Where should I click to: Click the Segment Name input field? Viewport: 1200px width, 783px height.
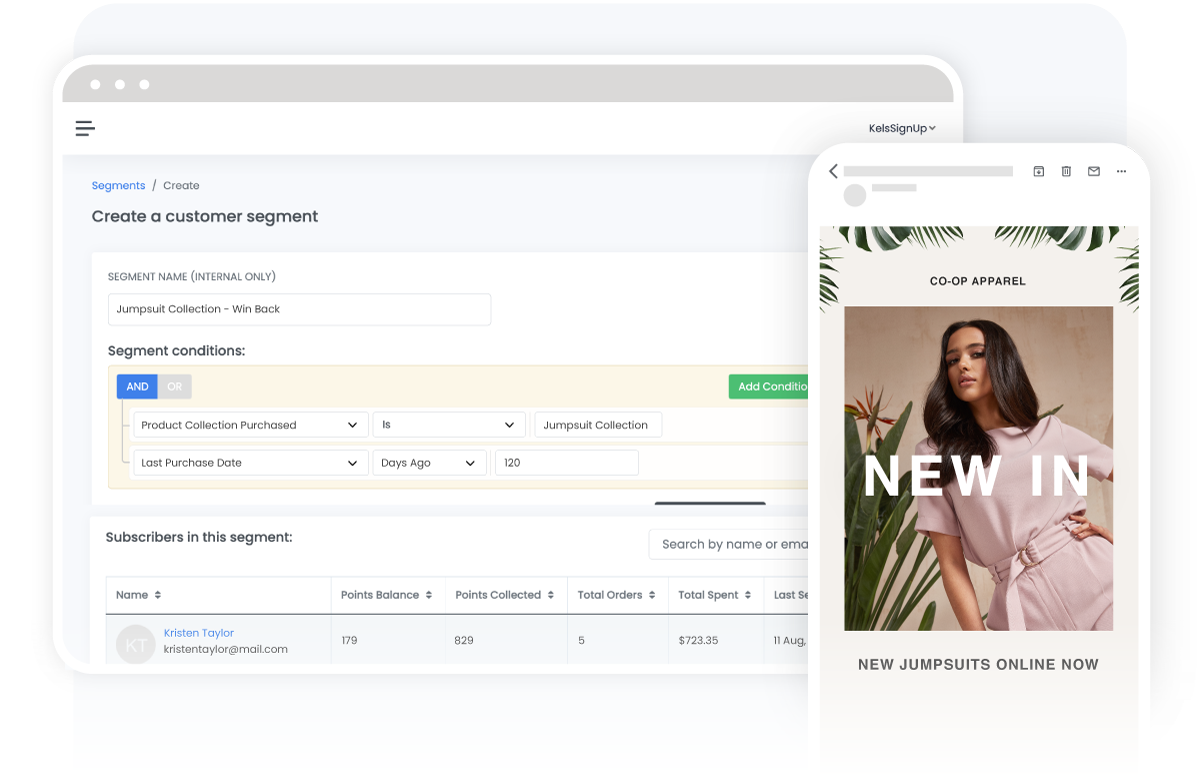point(299,309)
